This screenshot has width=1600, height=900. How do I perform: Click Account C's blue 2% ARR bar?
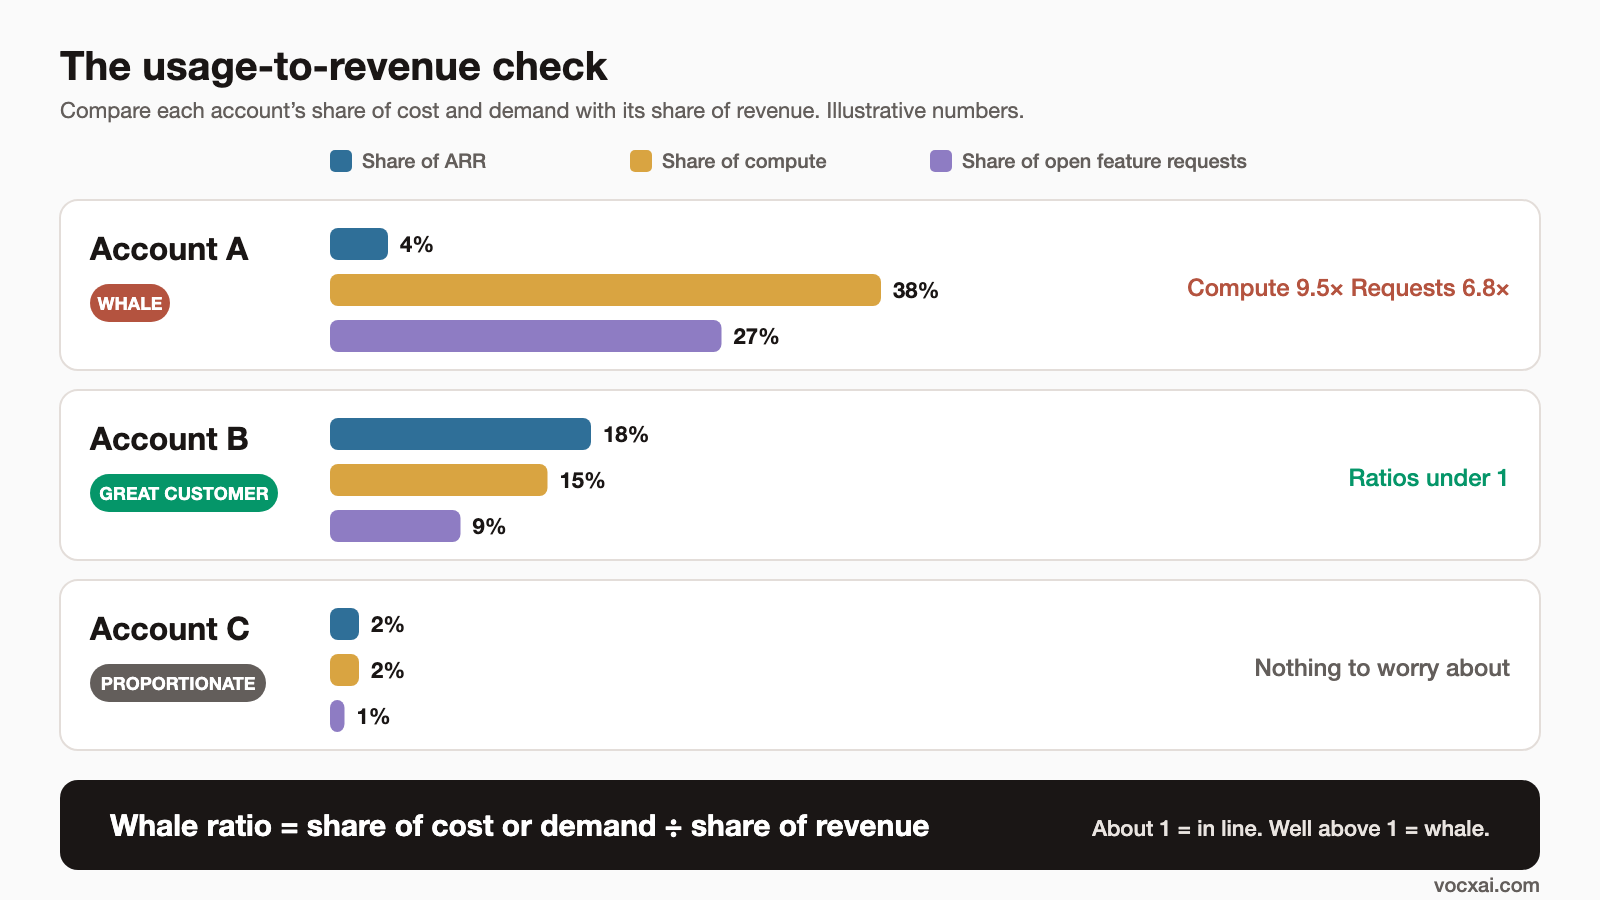pyautogui.click(x=344, y=624)
